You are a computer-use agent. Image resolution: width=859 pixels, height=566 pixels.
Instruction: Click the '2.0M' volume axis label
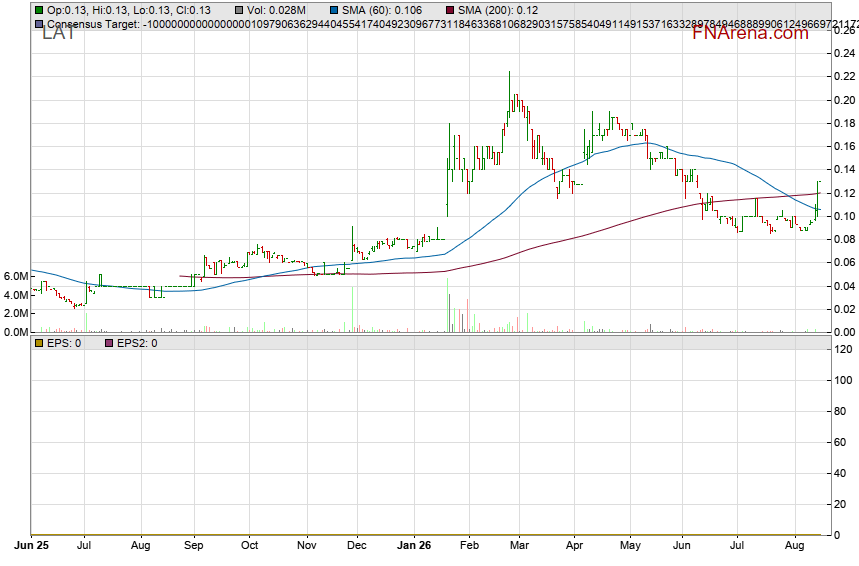coord(16,313)
